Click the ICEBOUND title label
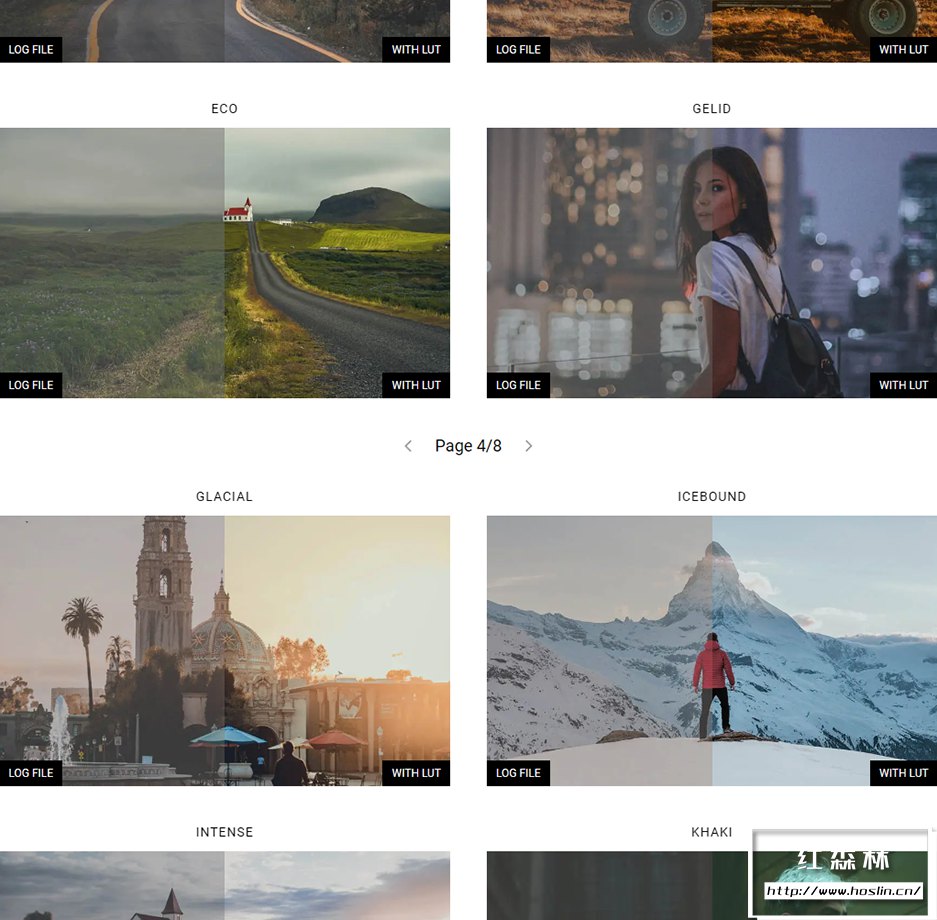This screenshot has height=920, width=937. (x=712, y=496)
